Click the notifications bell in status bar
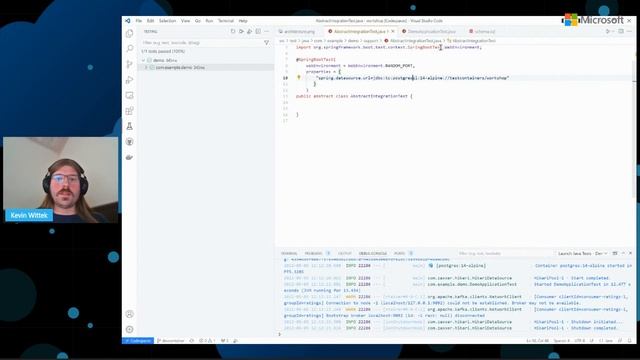The height and width of the screenshot is (360, 640). 629,340
